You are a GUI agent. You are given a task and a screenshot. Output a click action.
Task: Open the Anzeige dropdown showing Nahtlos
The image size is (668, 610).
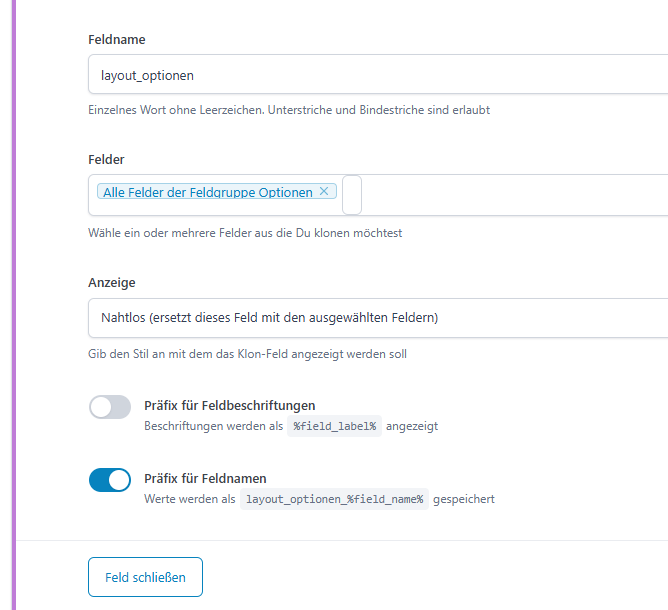click(378, 318)
